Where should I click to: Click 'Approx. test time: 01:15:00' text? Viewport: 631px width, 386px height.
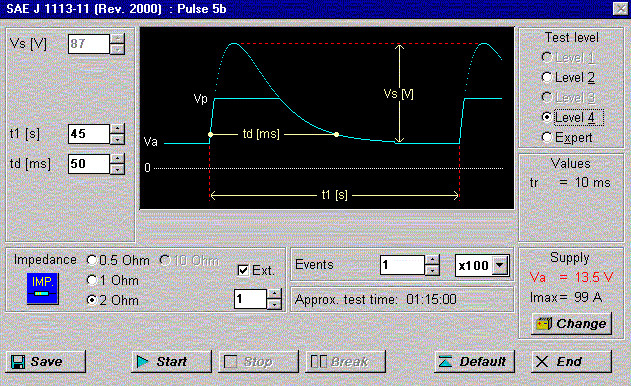pyautogui.click(x=375, y=299)
